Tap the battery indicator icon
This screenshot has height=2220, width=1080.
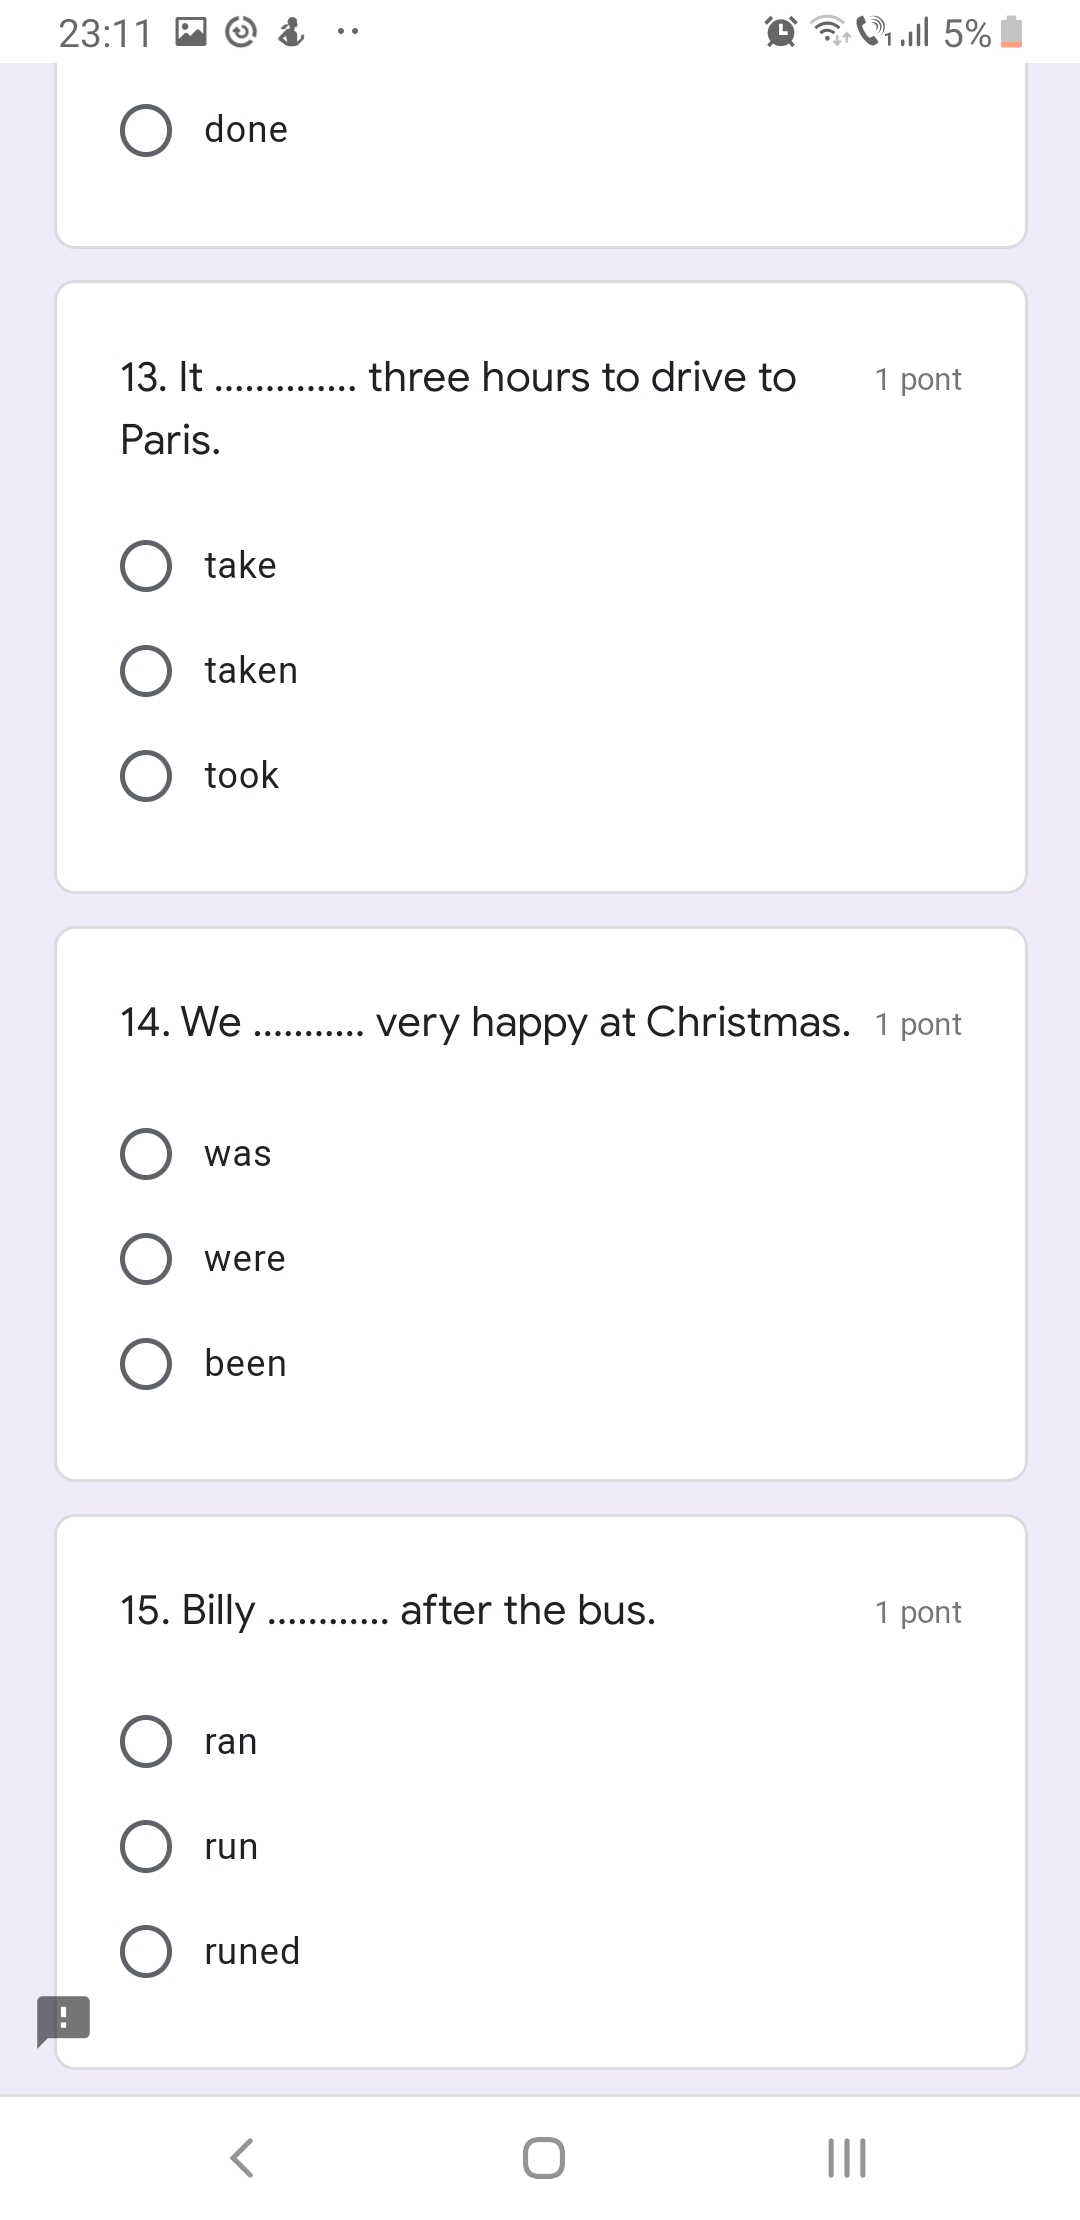pos(1012,33)
